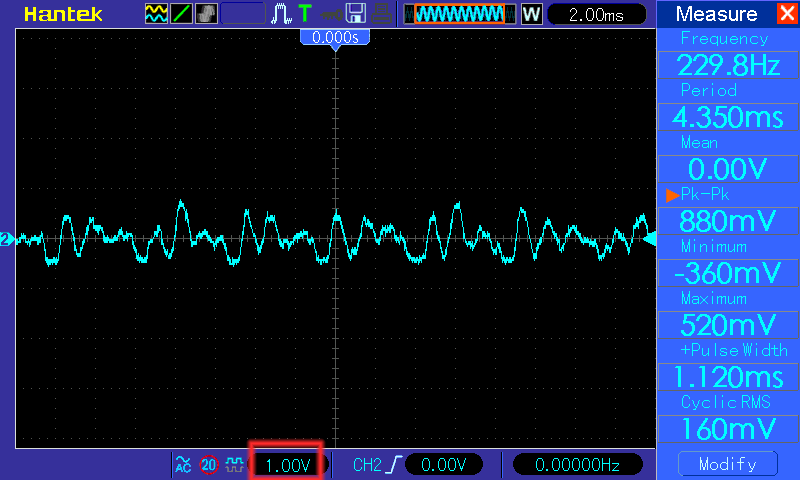
Task: Click the 1.00V volts per division value
Action: 287,465
